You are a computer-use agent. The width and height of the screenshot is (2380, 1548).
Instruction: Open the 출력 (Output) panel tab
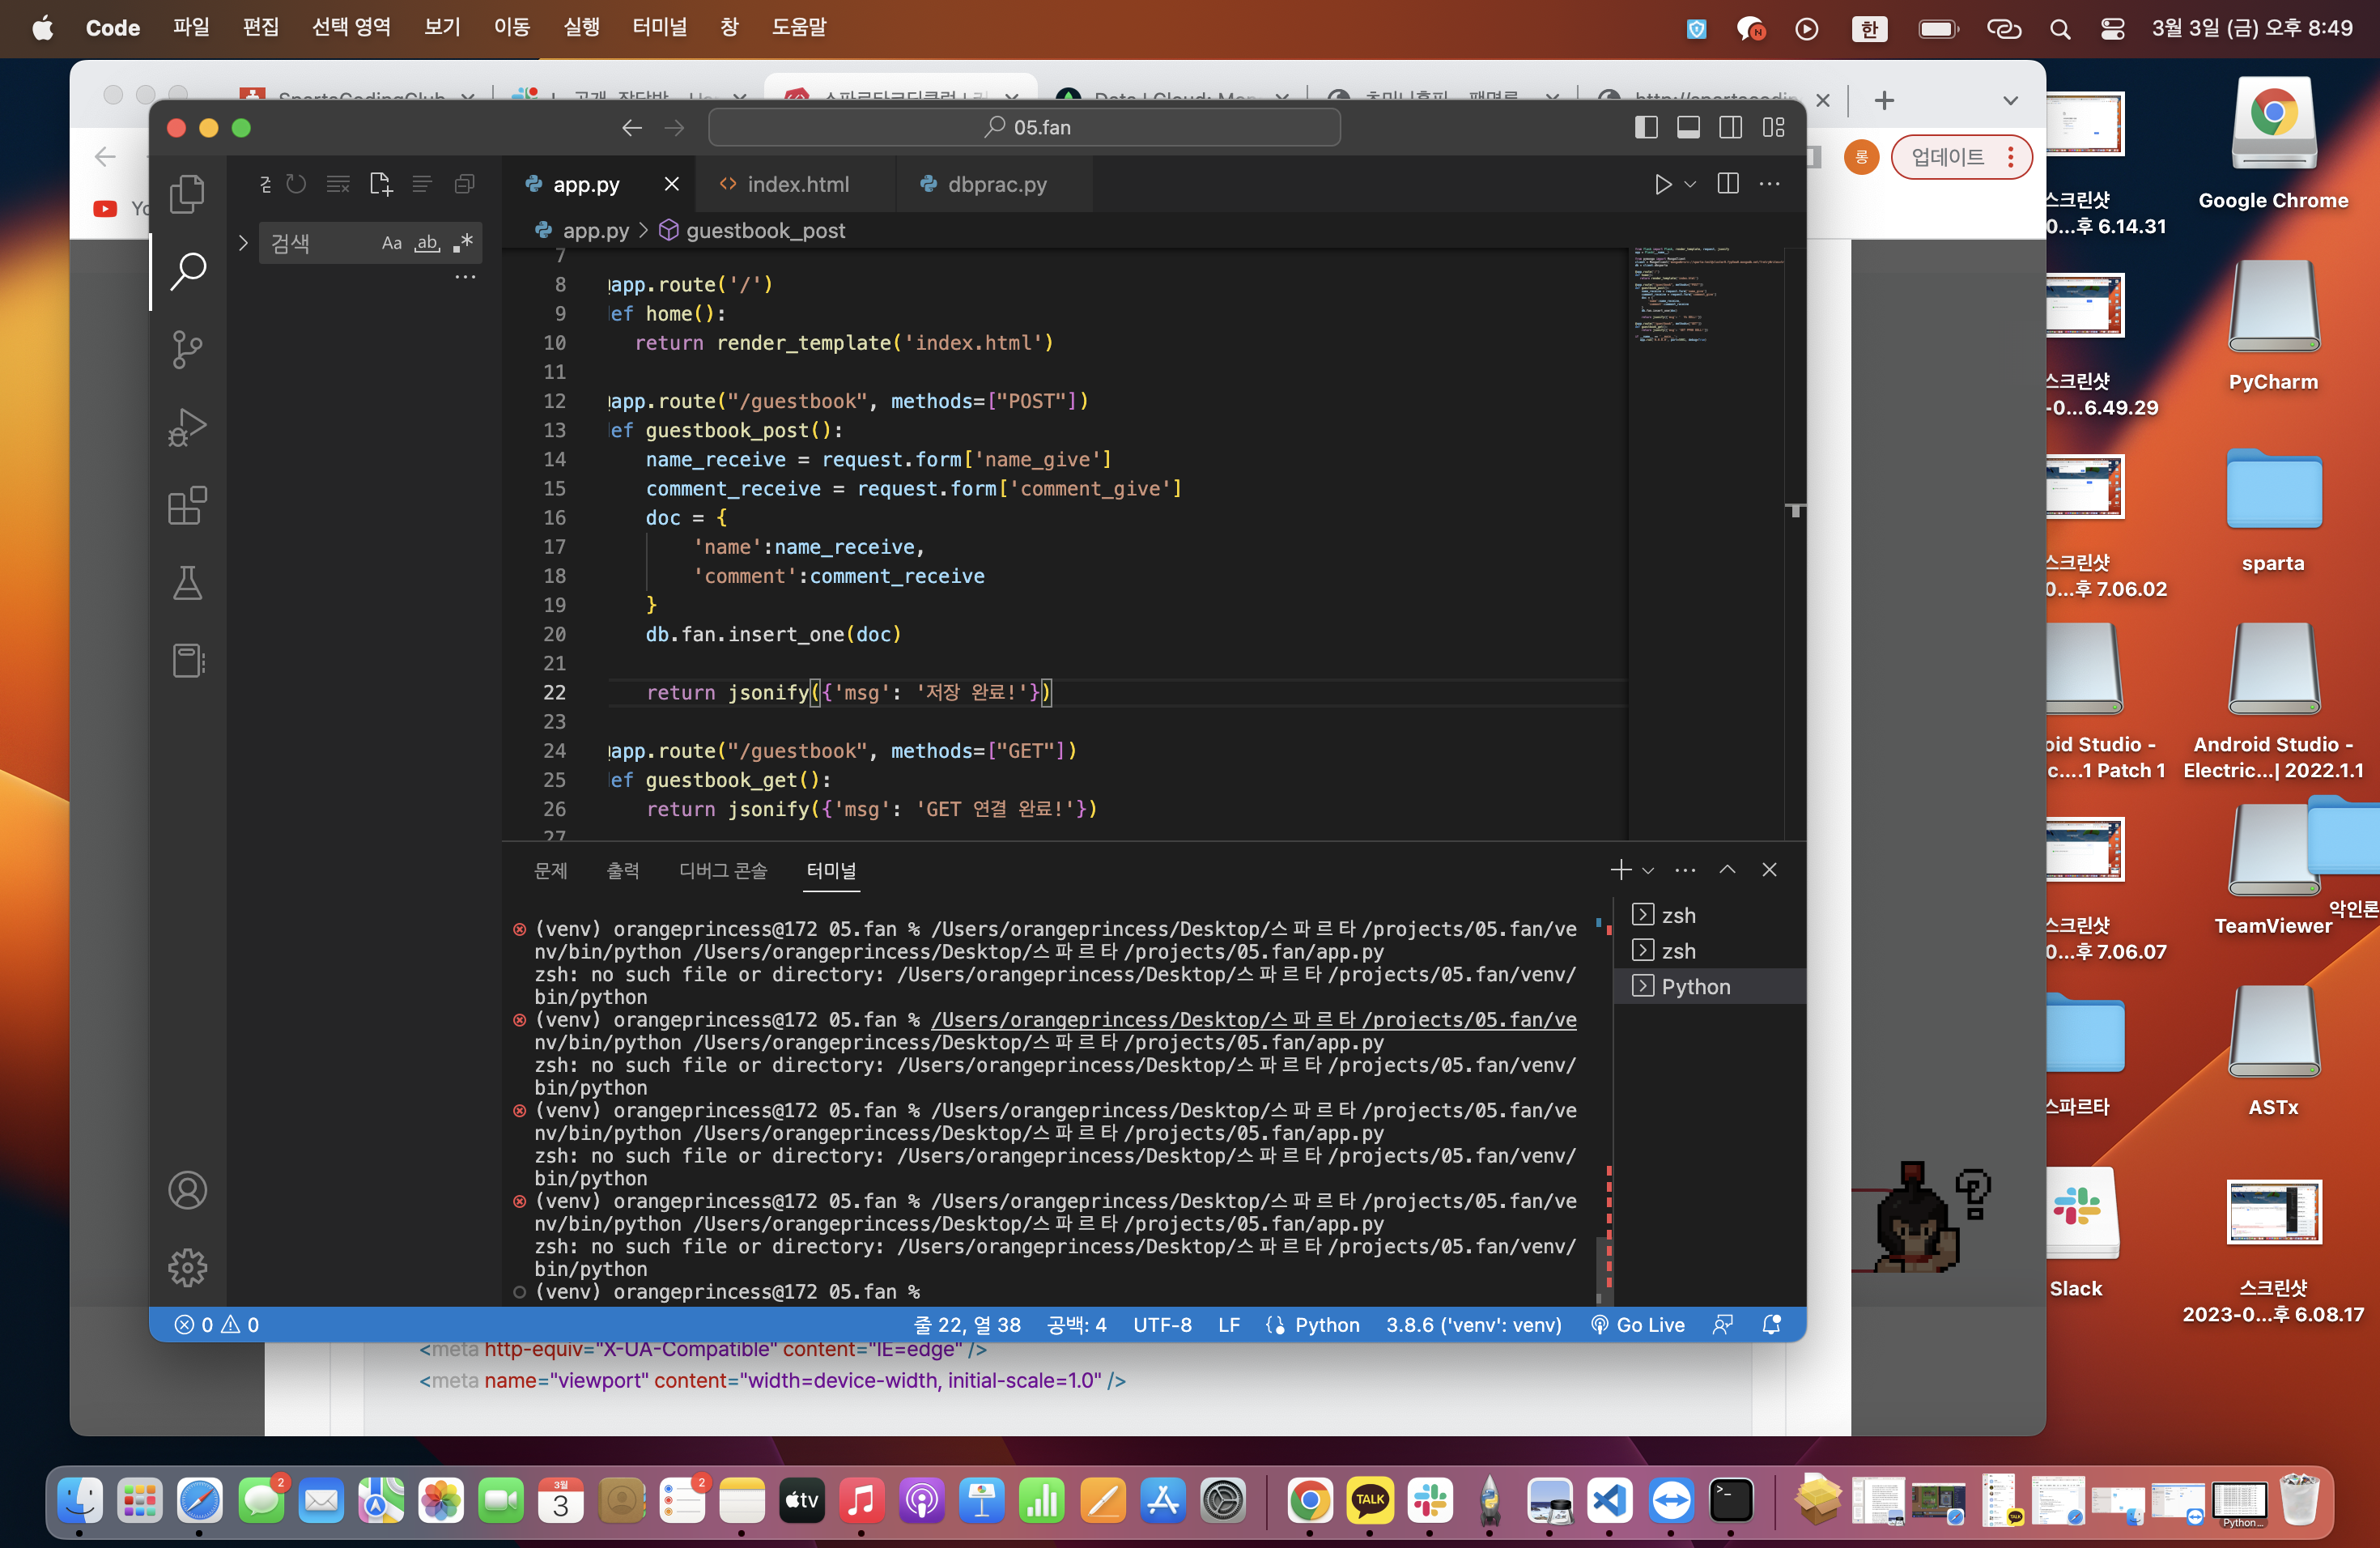click(623, 870)
